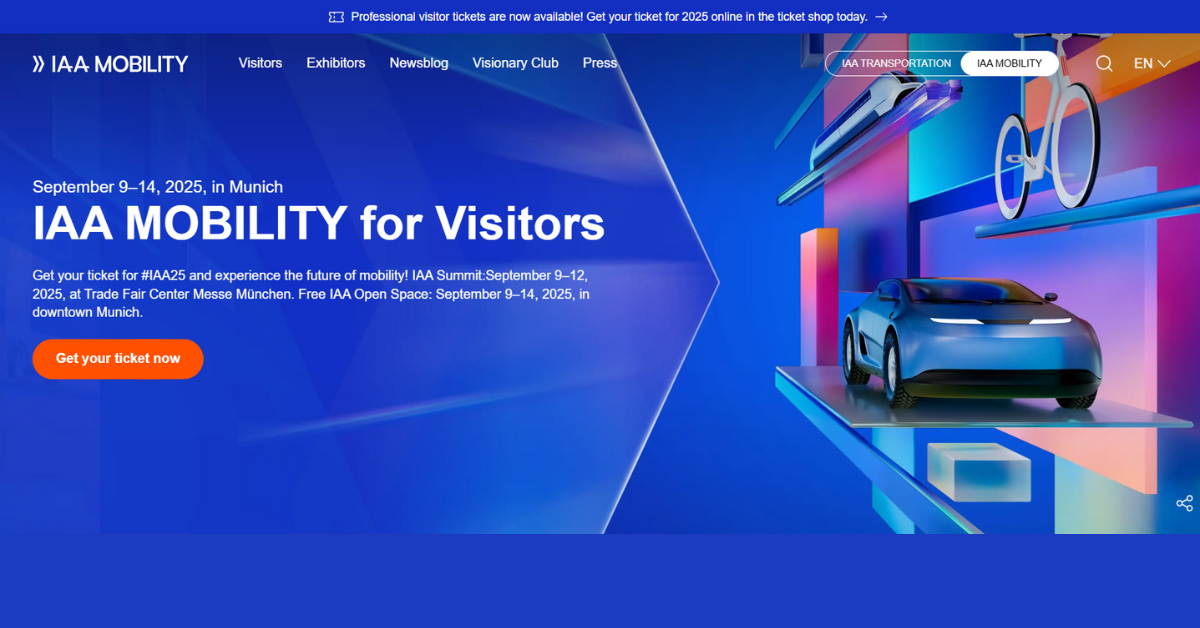The height and width of the screenshot is (628, 1200).
Task: Expand the EN language dropdown
Action: 1152,64
